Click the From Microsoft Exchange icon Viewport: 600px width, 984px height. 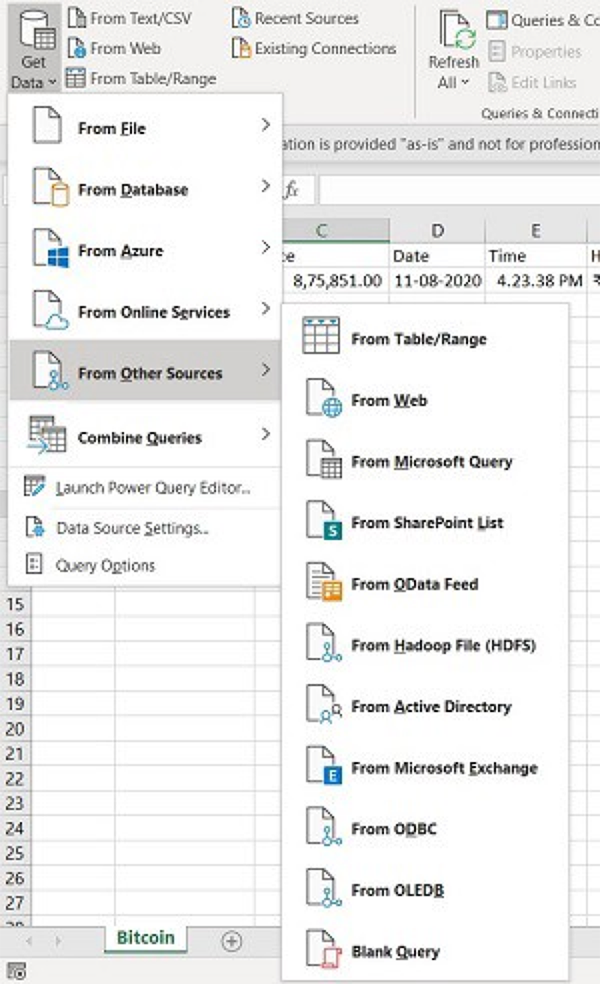pos(322,767)
